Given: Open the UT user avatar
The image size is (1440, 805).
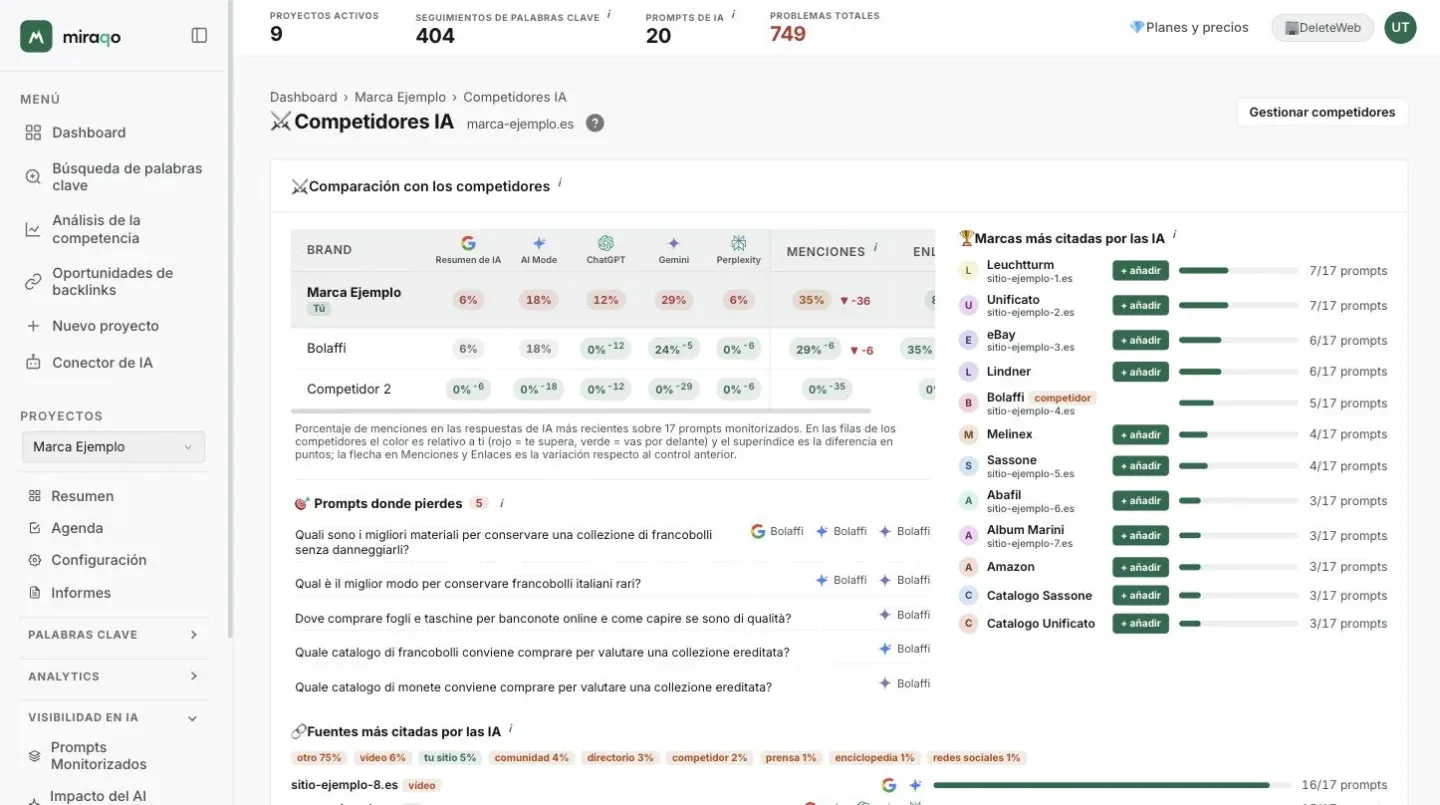Looking at the screenshot, I should click(x=1400, y=27).
